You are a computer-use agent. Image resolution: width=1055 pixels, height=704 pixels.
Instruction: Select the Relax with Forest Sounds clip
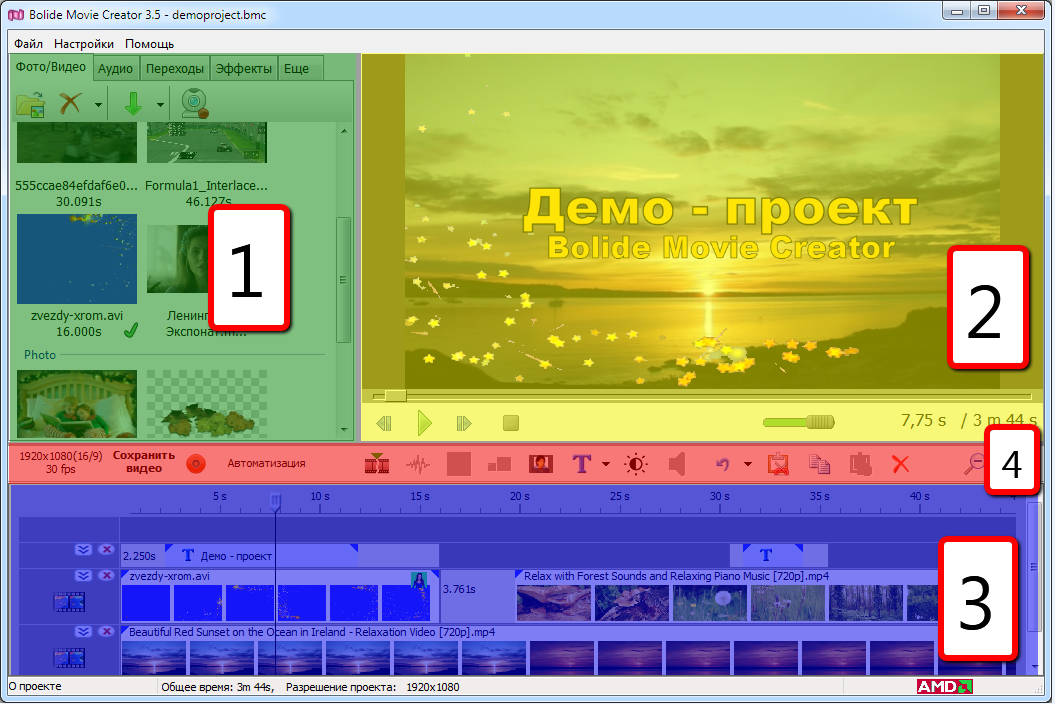(727, 596)
